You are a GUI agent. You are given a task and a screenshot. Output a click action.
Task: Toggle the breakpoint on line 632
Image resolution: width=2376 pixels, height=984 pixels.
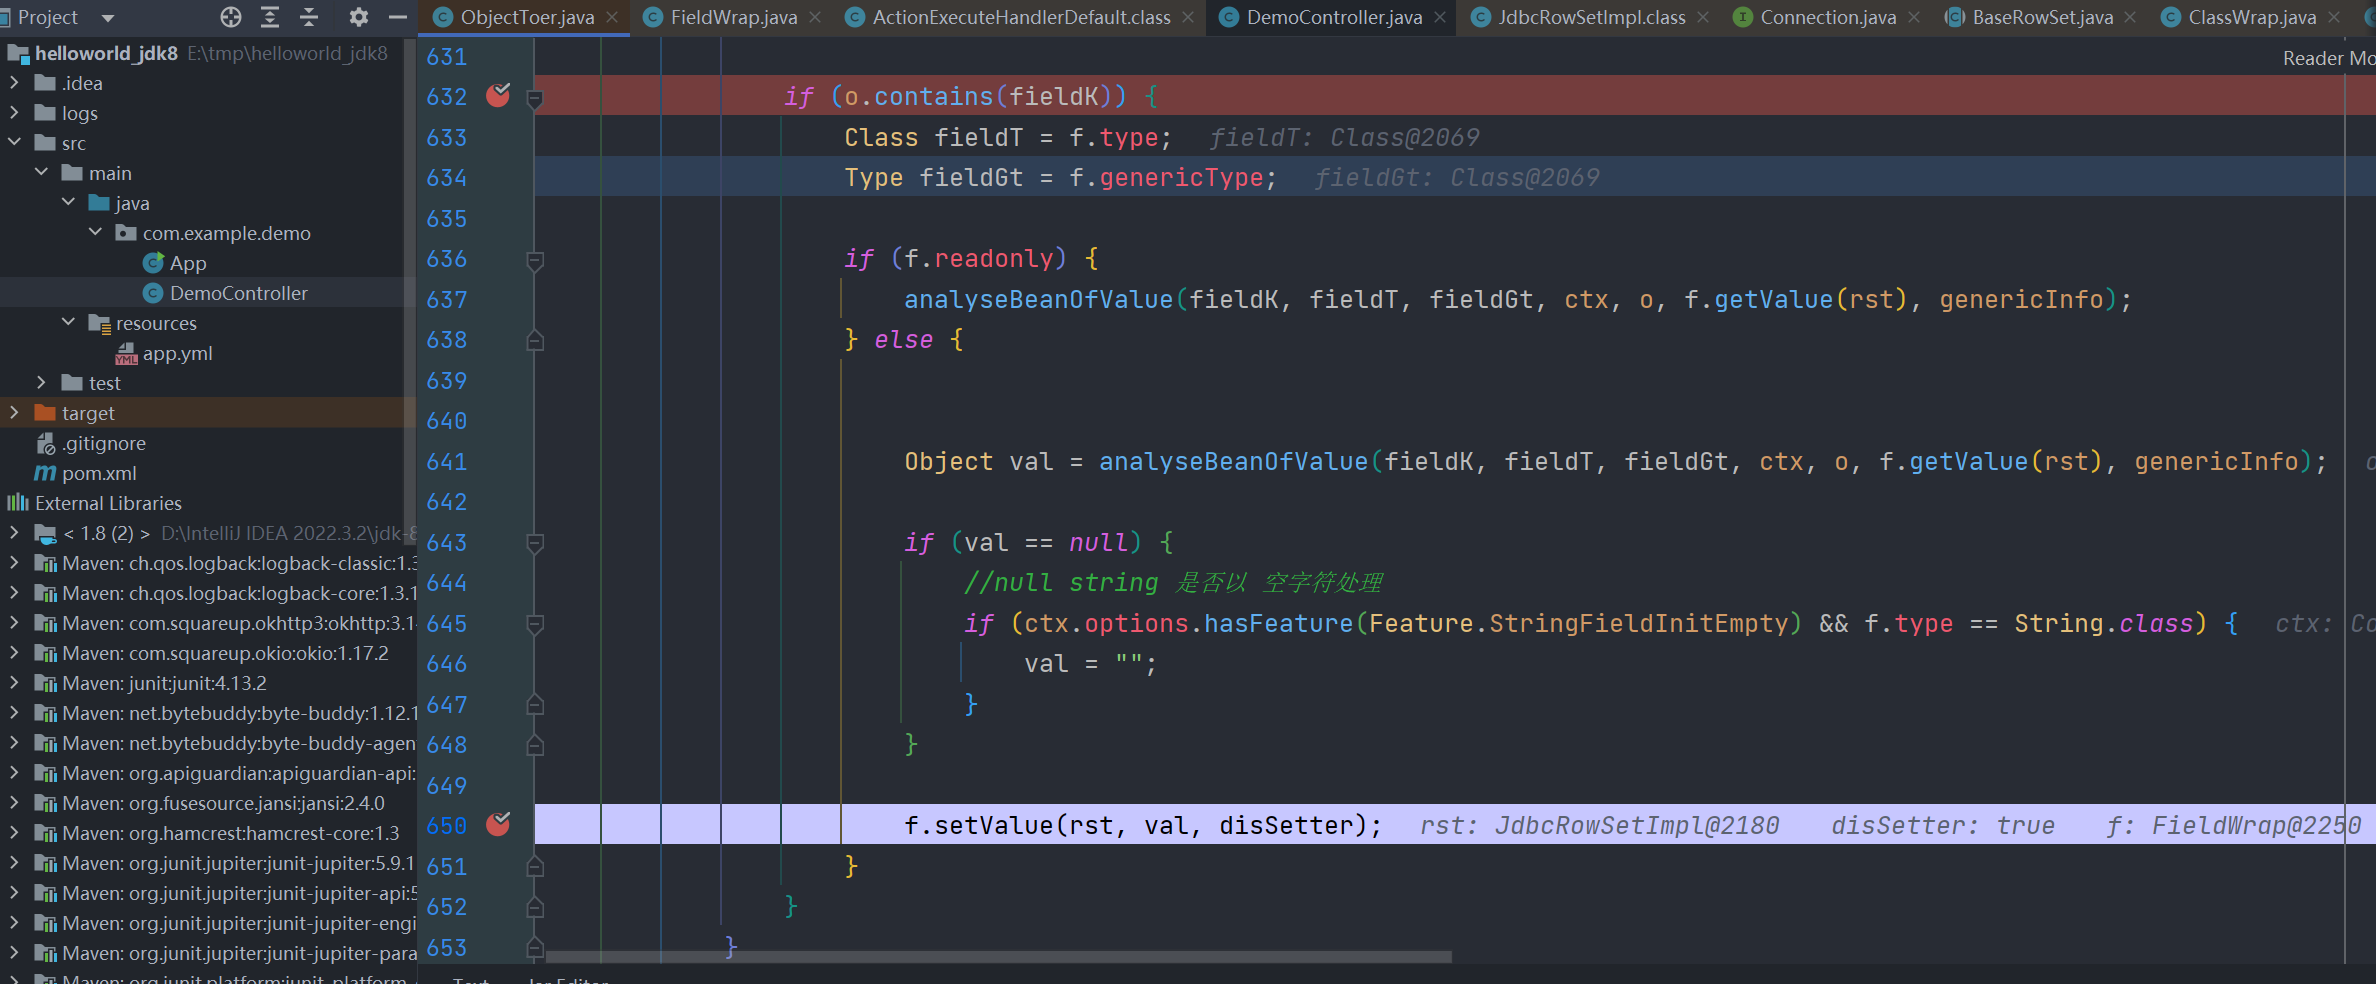pos(498,96)
